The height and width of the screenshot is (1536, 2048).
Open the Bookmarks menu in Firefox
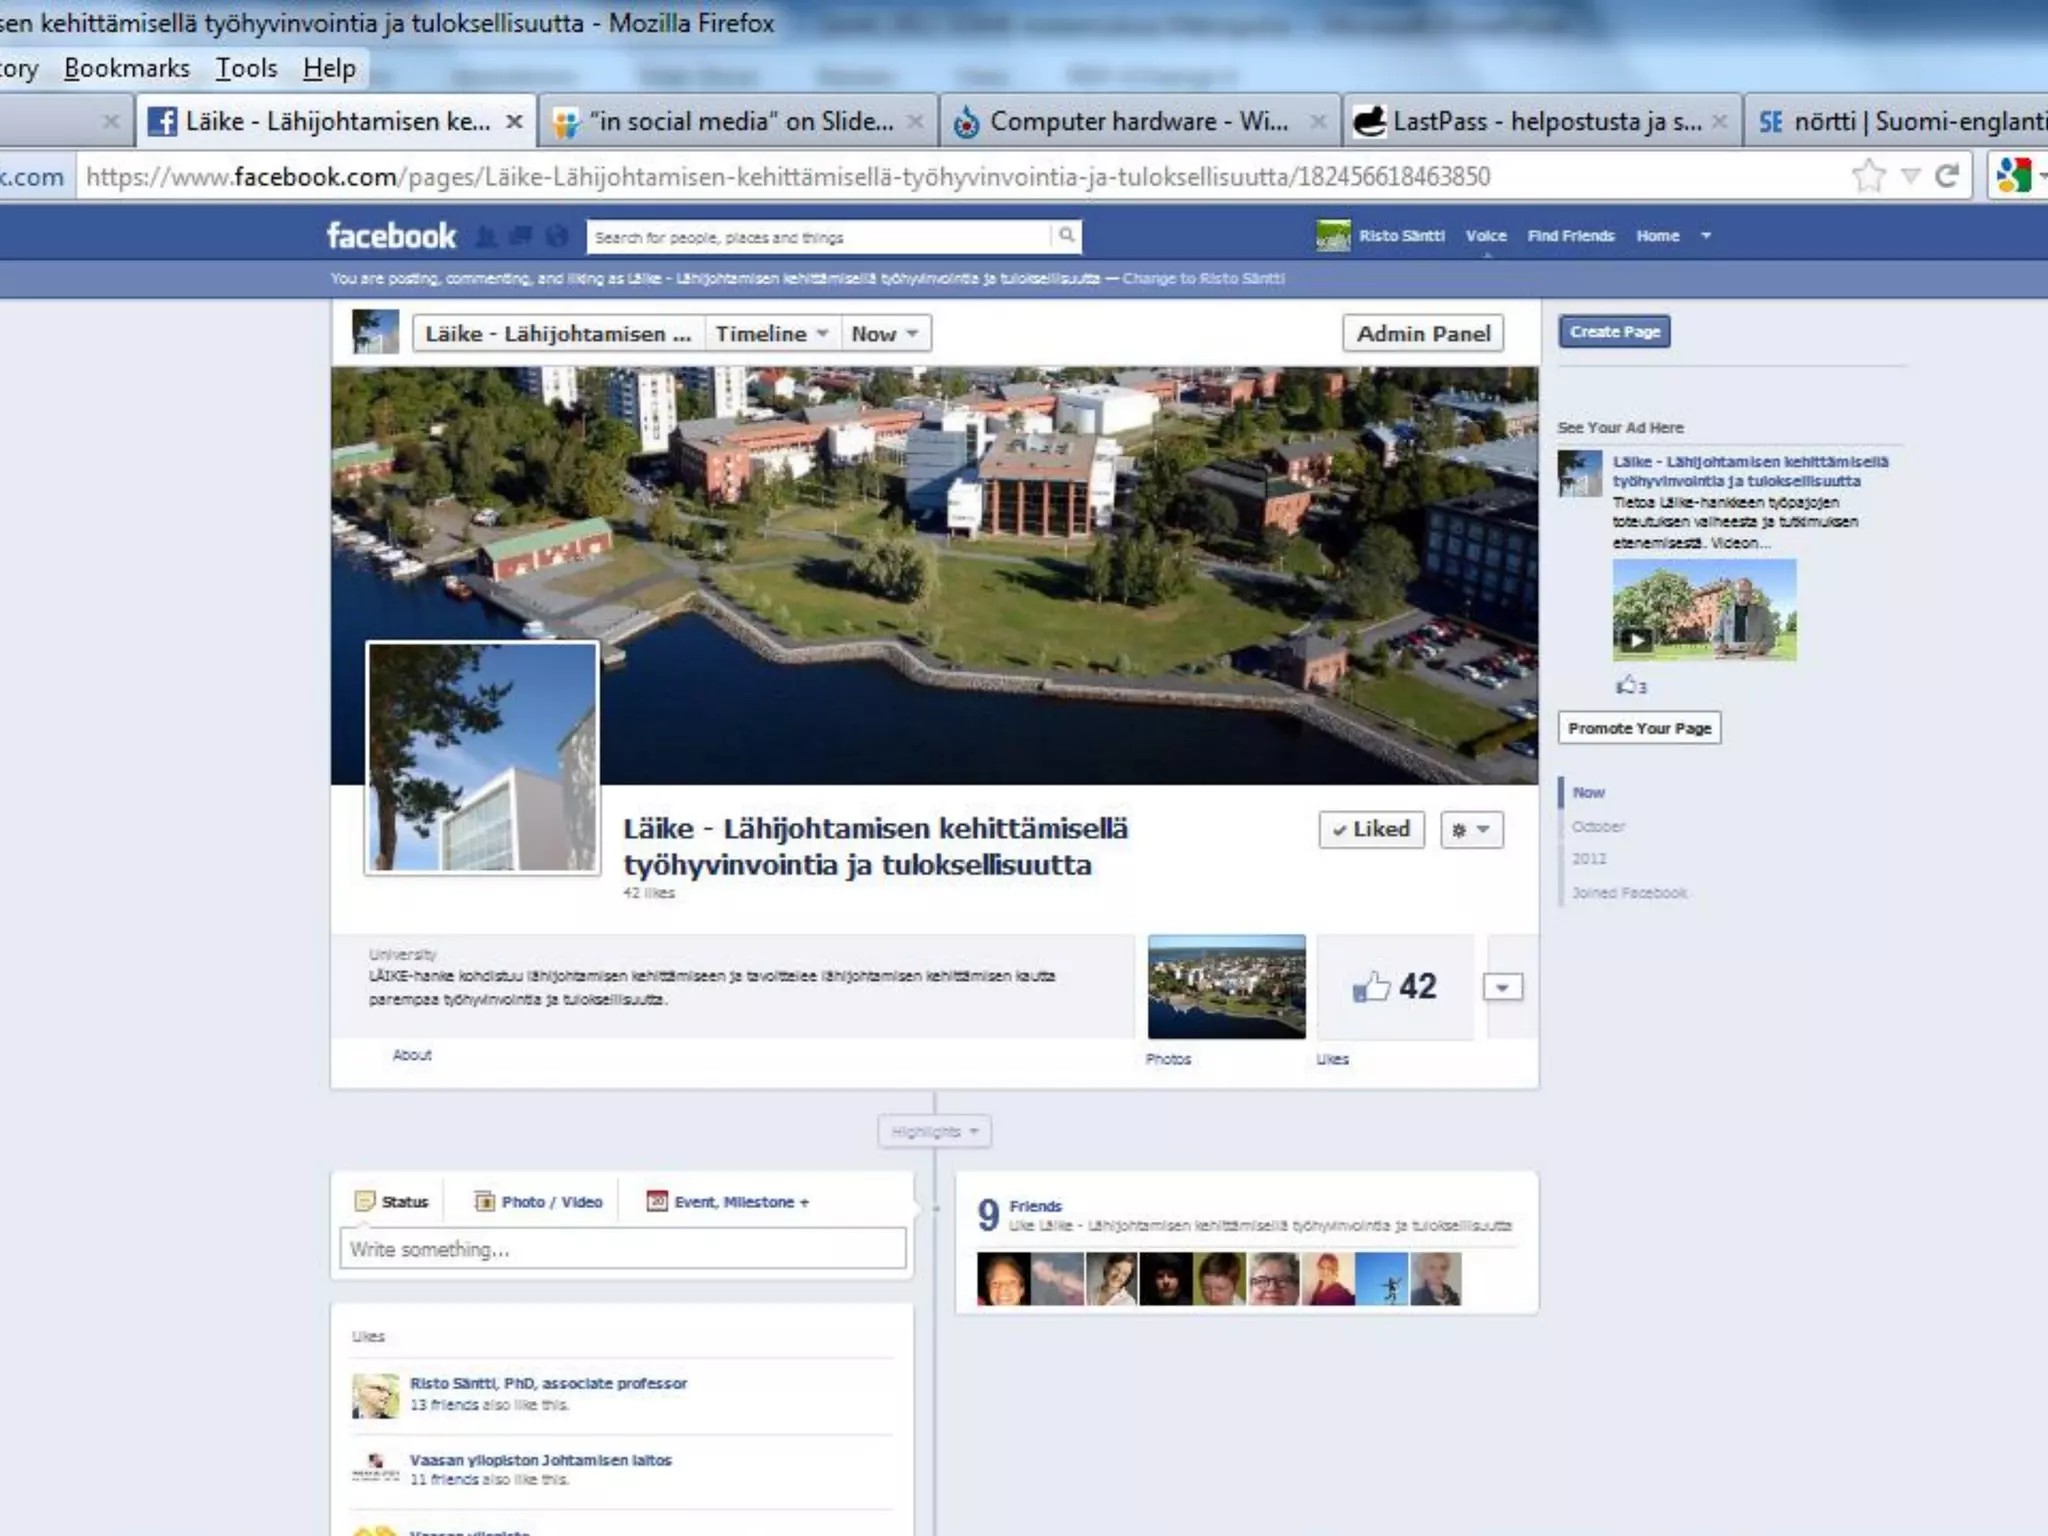point(127,68)
